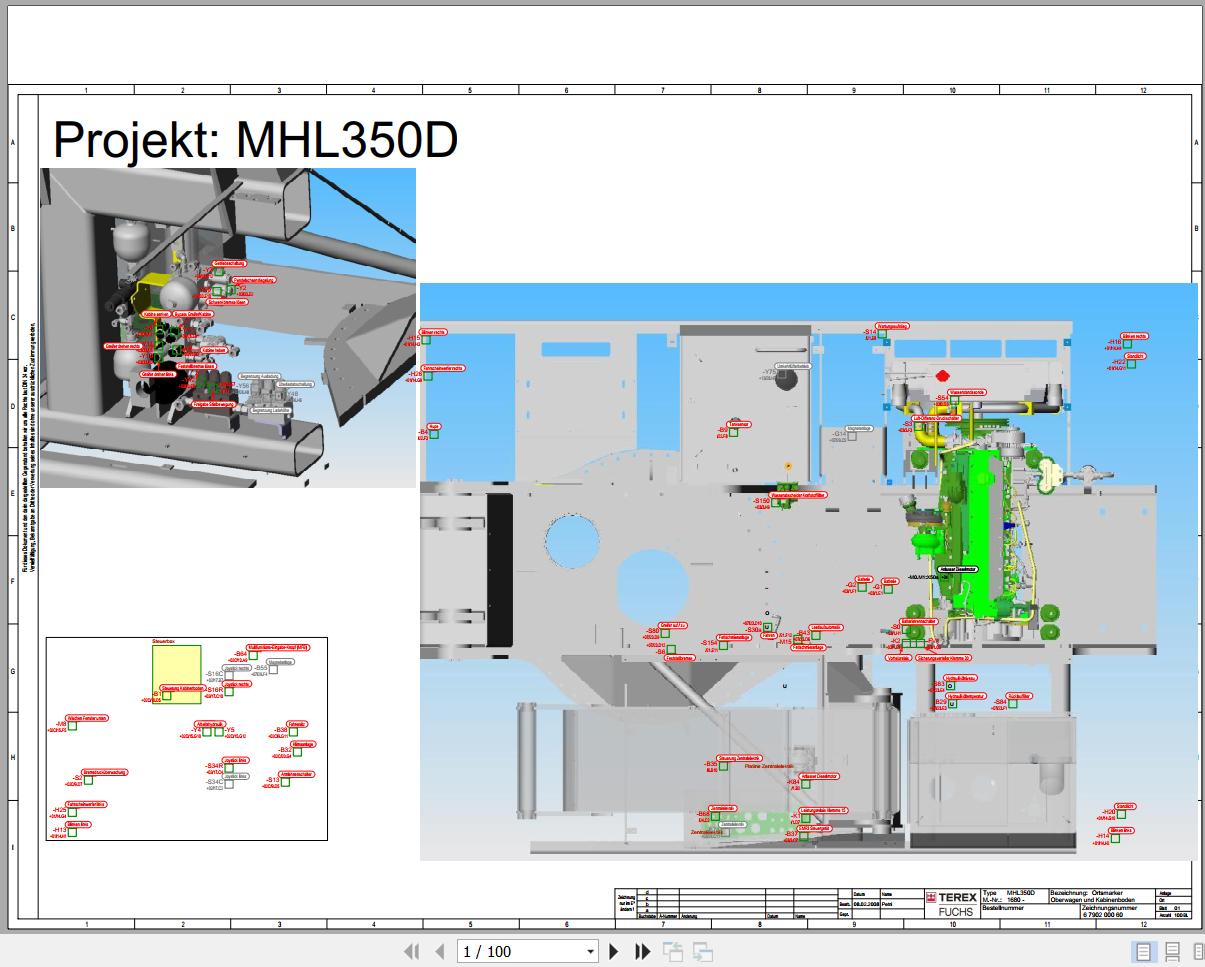Click the -H20 marker at the lower right
Viewport: 1205px width, 967px height.
click(1121, 815)
